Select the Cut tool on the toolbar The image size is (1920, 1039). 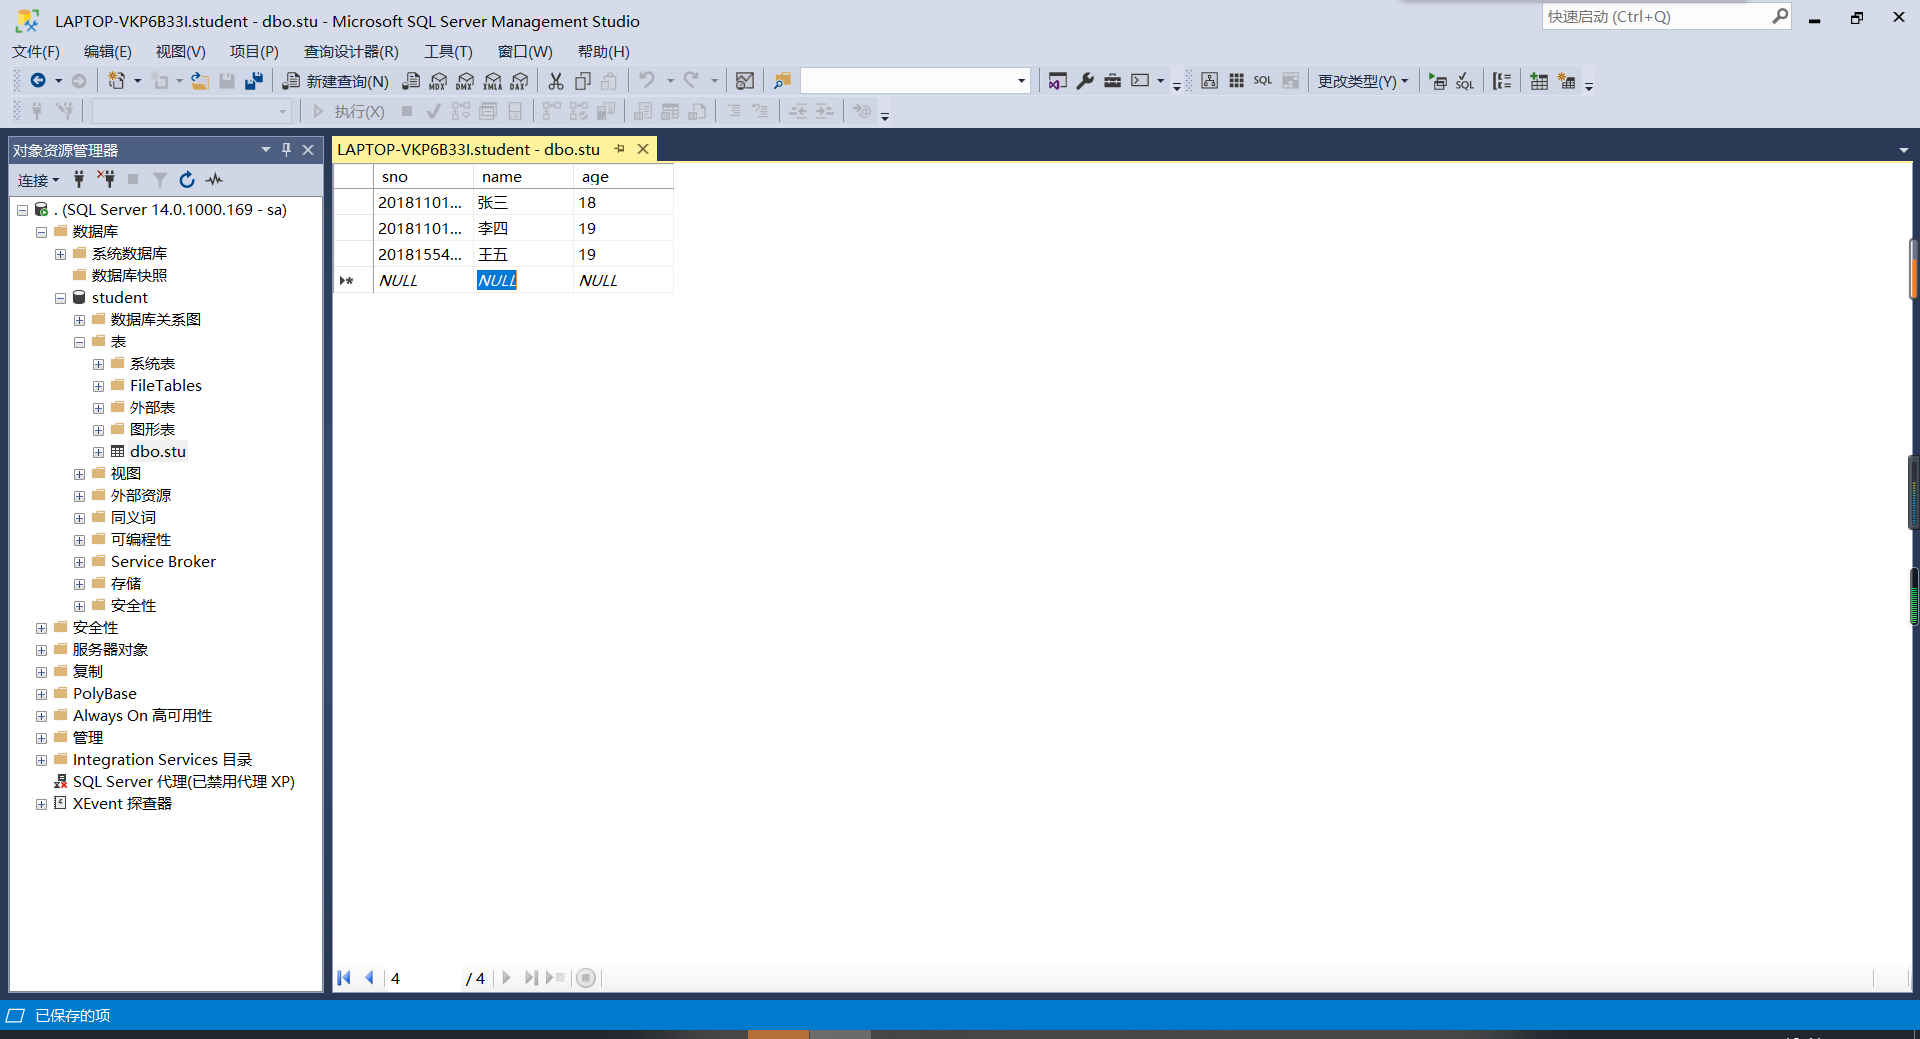click(x=555, y=81)
